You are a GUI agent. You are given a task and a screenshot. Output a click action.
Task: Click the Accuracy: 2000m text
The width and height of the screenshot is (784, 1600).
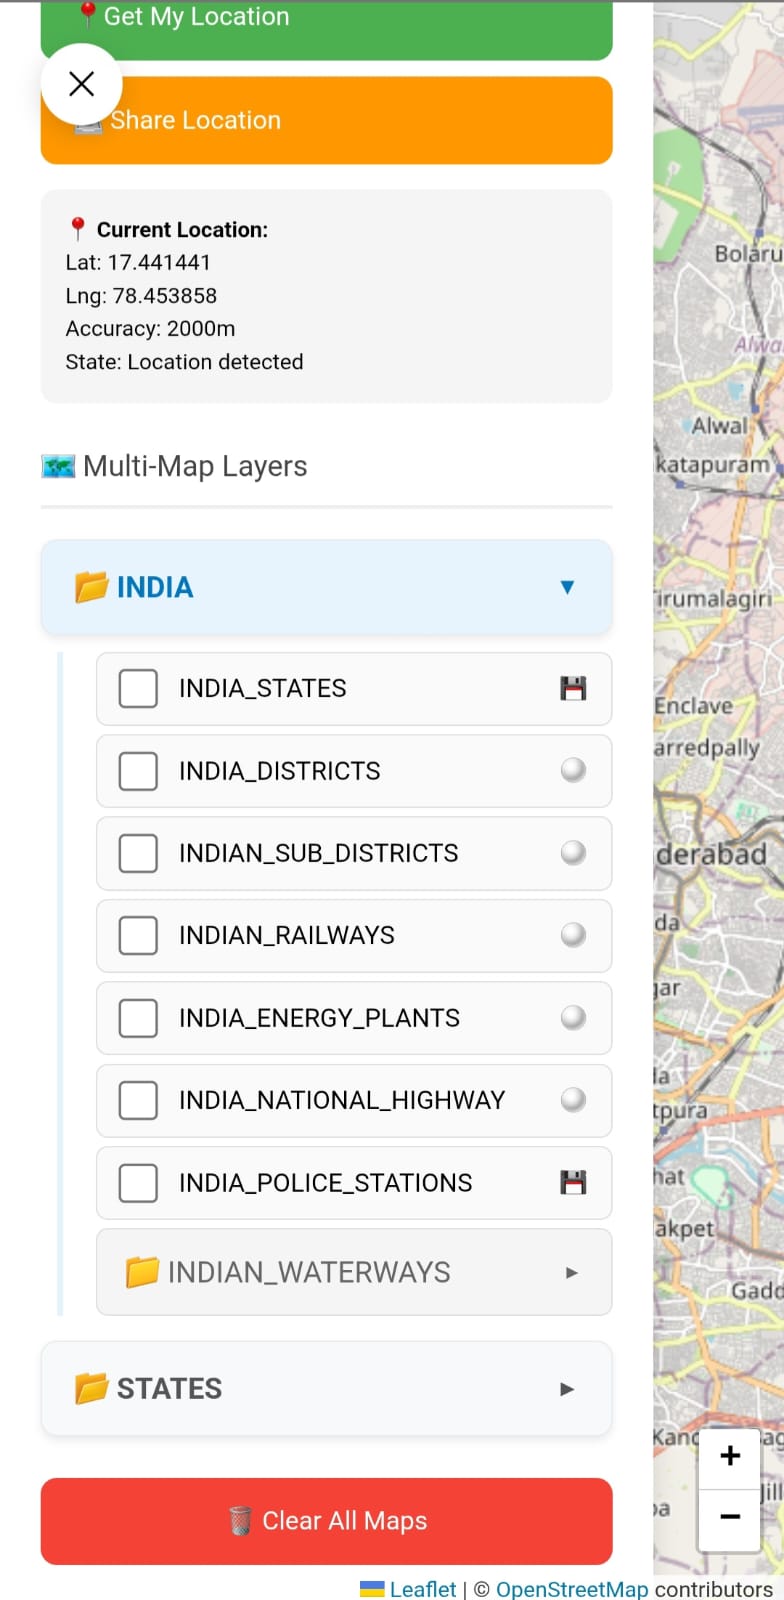[151, 329]
